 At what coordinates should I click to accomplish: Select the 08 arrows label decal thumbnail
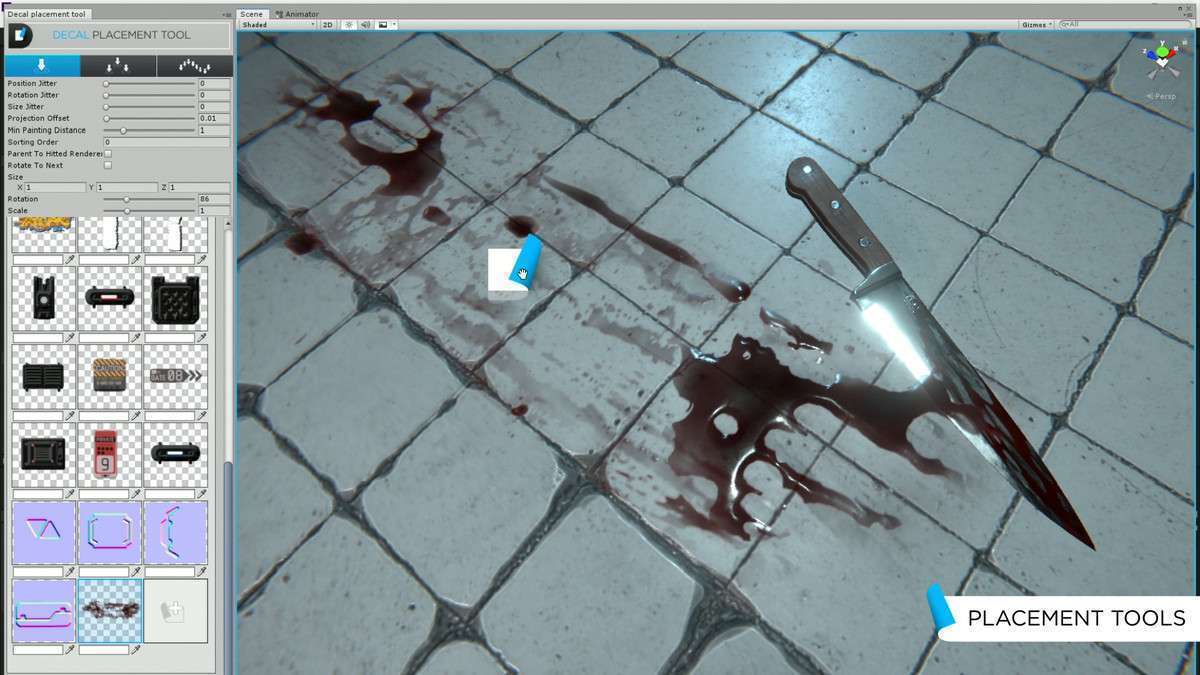coord(175,377)
